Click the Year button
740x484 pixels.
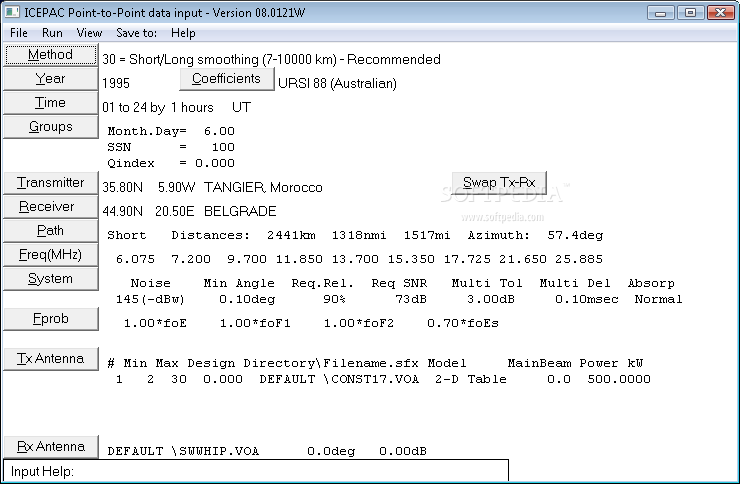point(50,79)
